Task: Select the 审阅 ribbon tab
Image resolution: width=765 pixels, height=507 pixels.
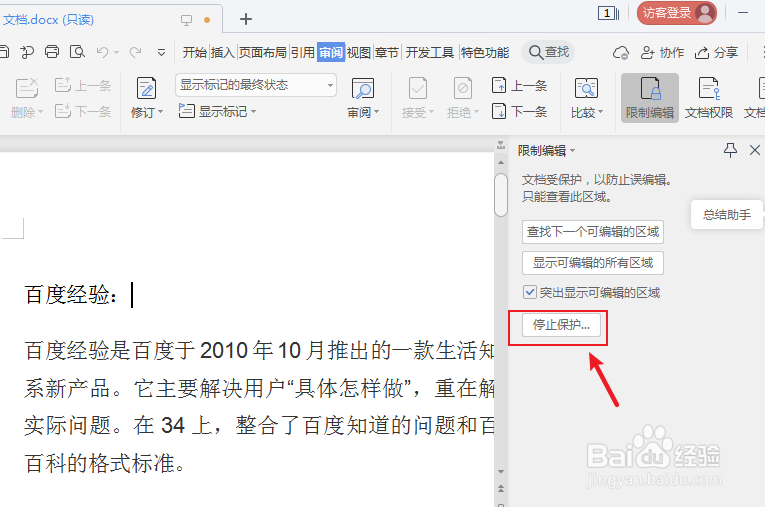Action: point(331,52)
